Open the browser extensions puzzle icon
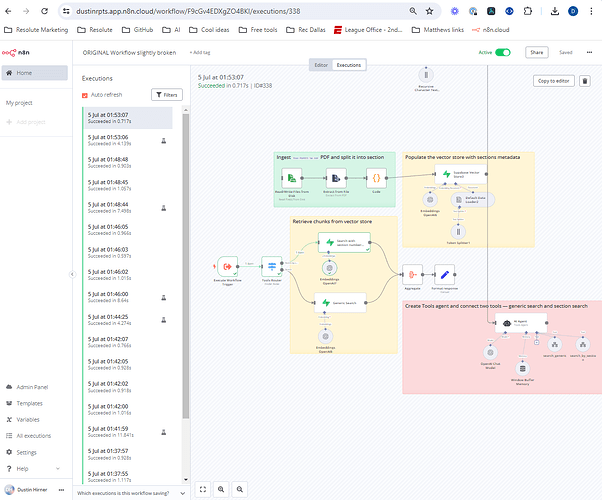 pyautogui.click(x=528, y=11)
